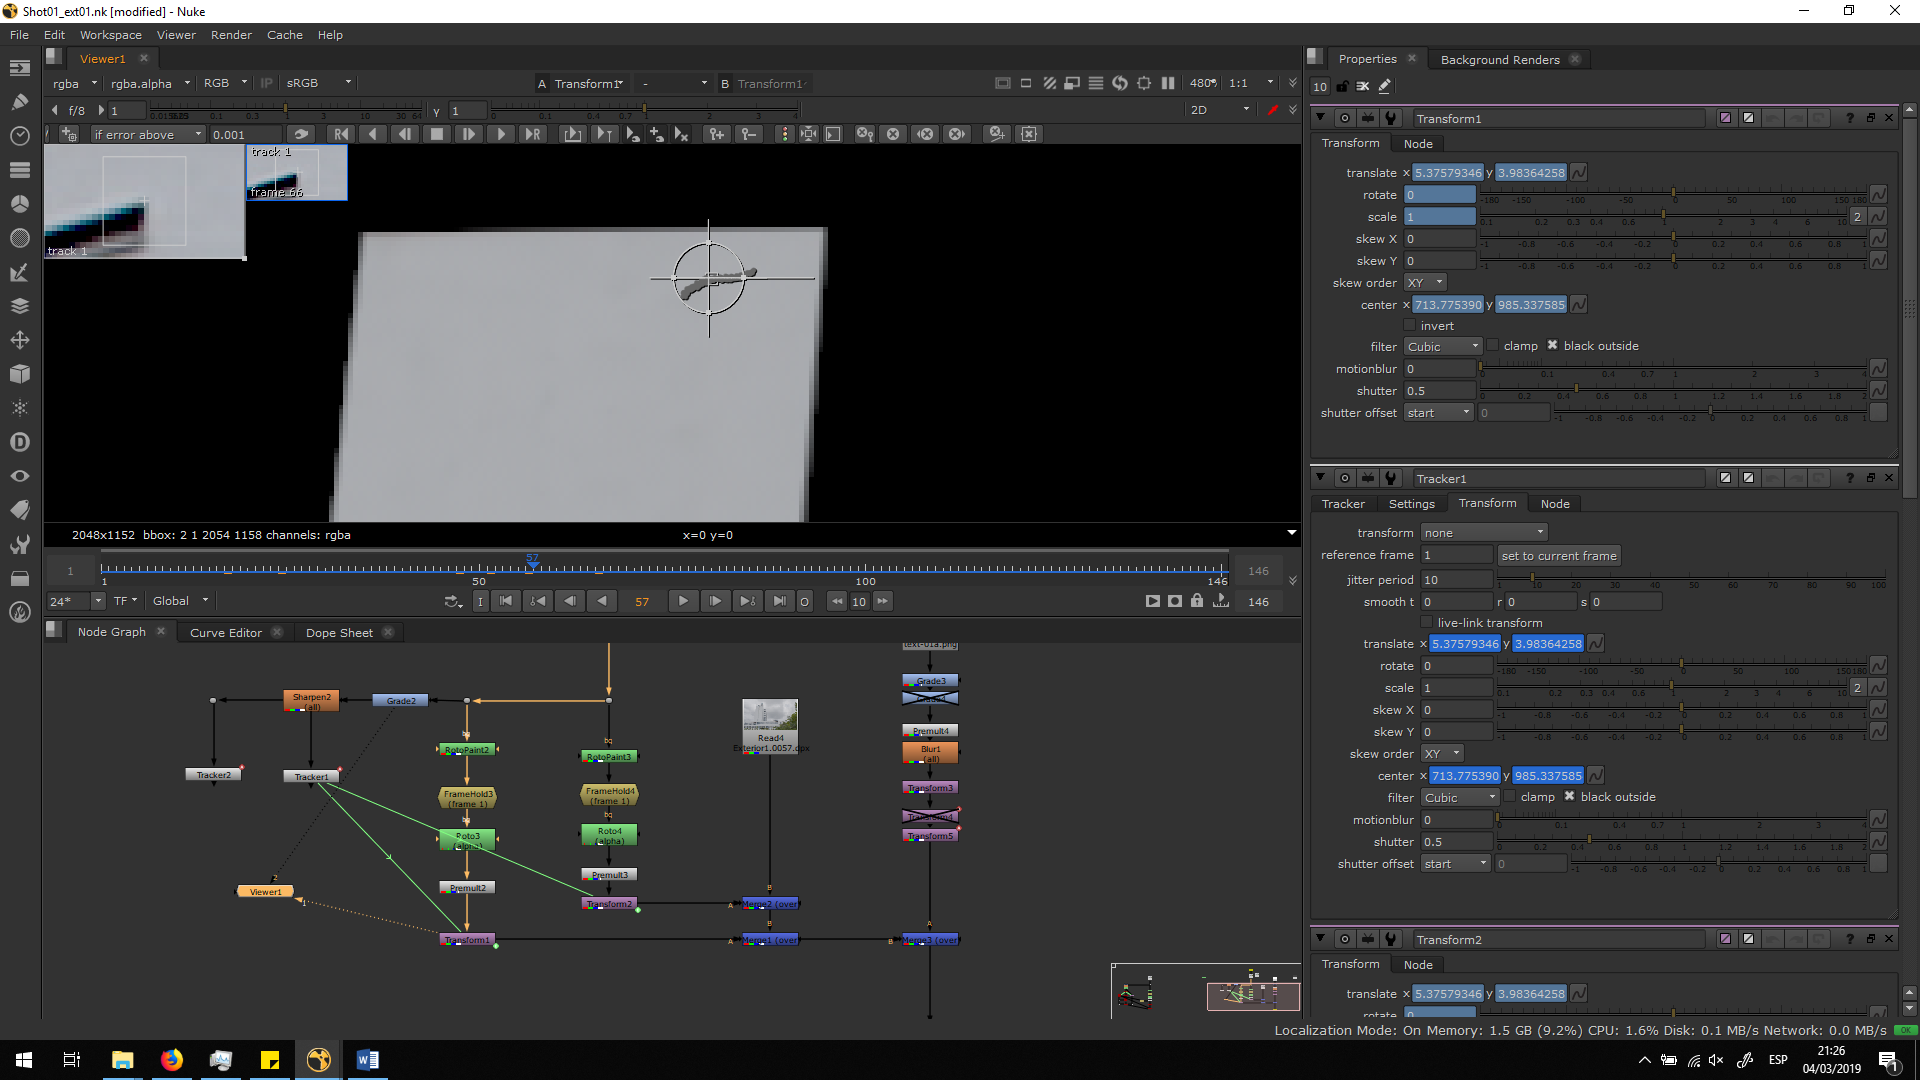Open the 'if error above' dropdown
The image size is (1920, 1080).
pyautogui.click(x=148, y=134)
